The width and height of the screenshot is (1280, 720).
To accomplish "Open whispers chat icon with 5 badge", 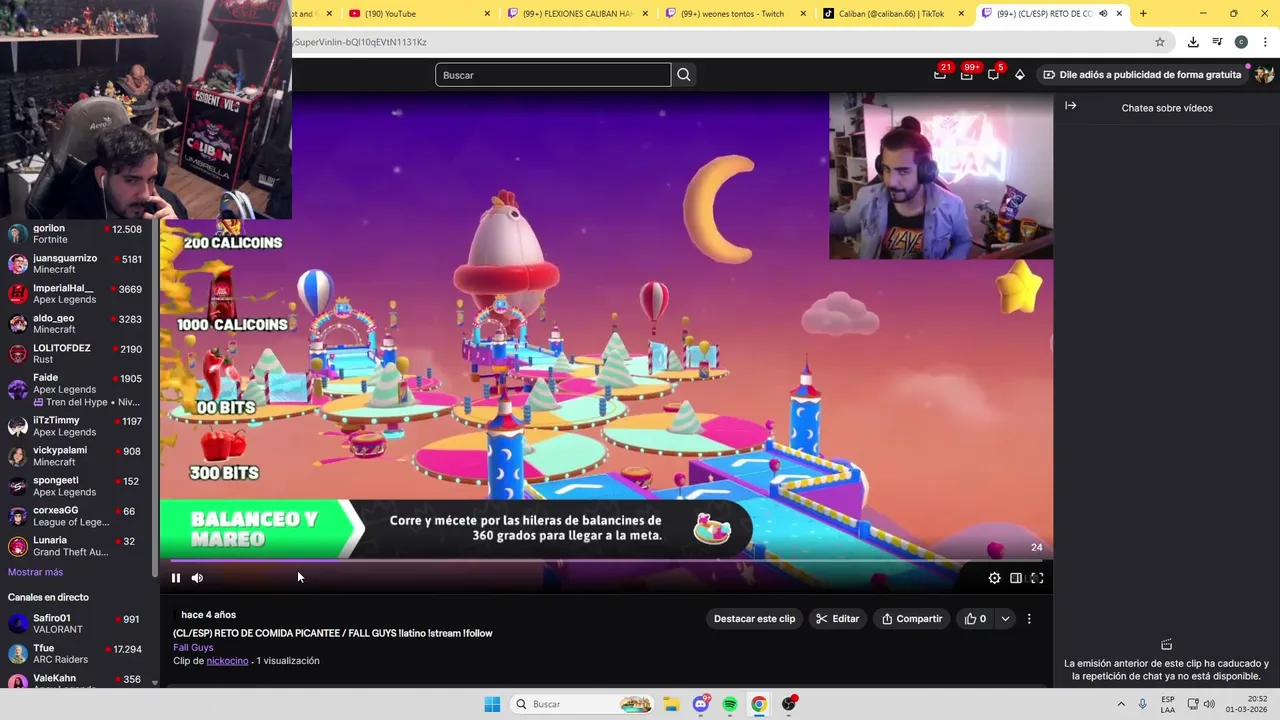I will 994,74.
